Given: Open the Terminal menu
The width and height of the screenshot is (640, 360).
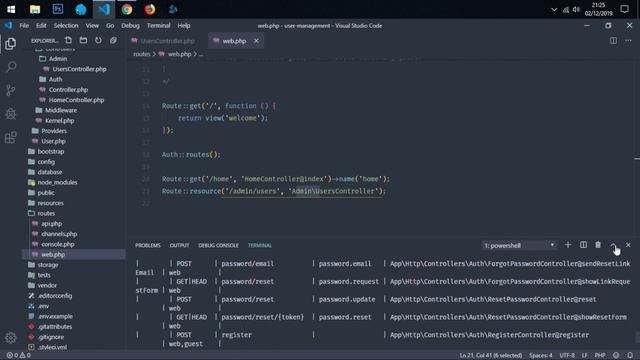Looking at the screenshot, I should (x=158, y=25).
